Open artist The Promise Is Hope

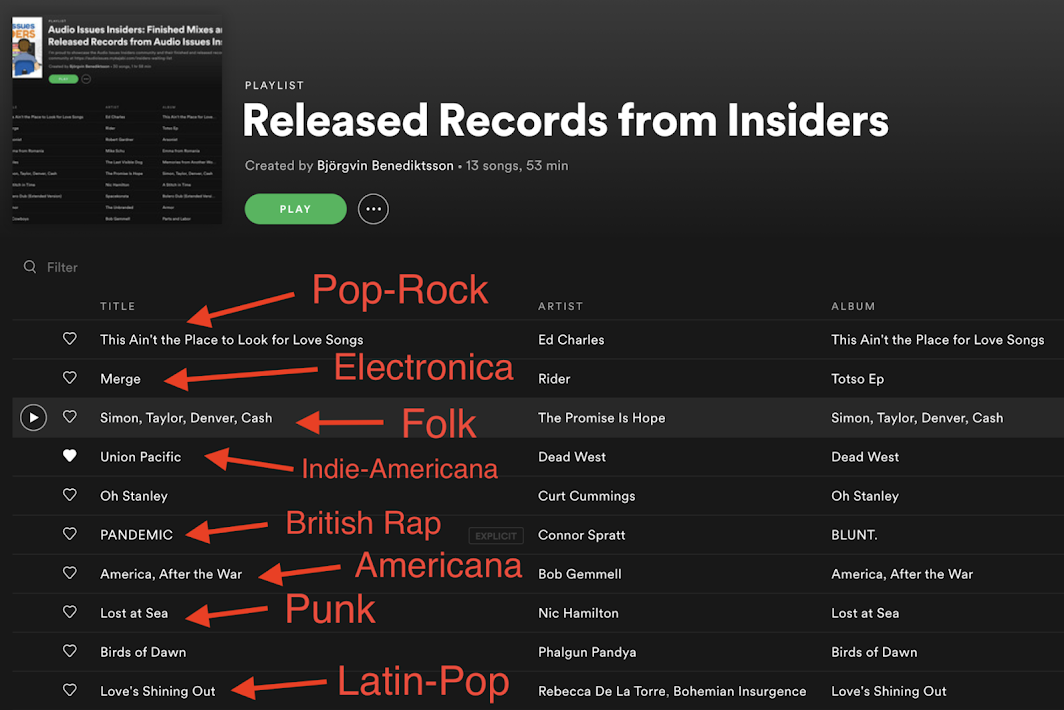pyautogui.click(x=602, y=418)
